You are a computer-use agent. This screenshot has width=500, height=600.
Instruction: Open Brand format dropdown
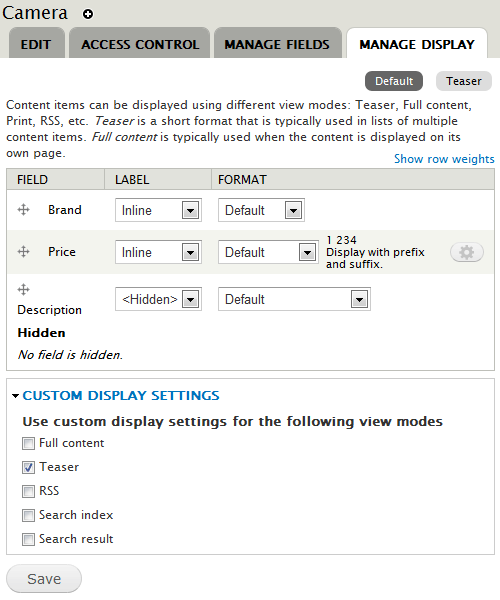click(x=261, y=210)
